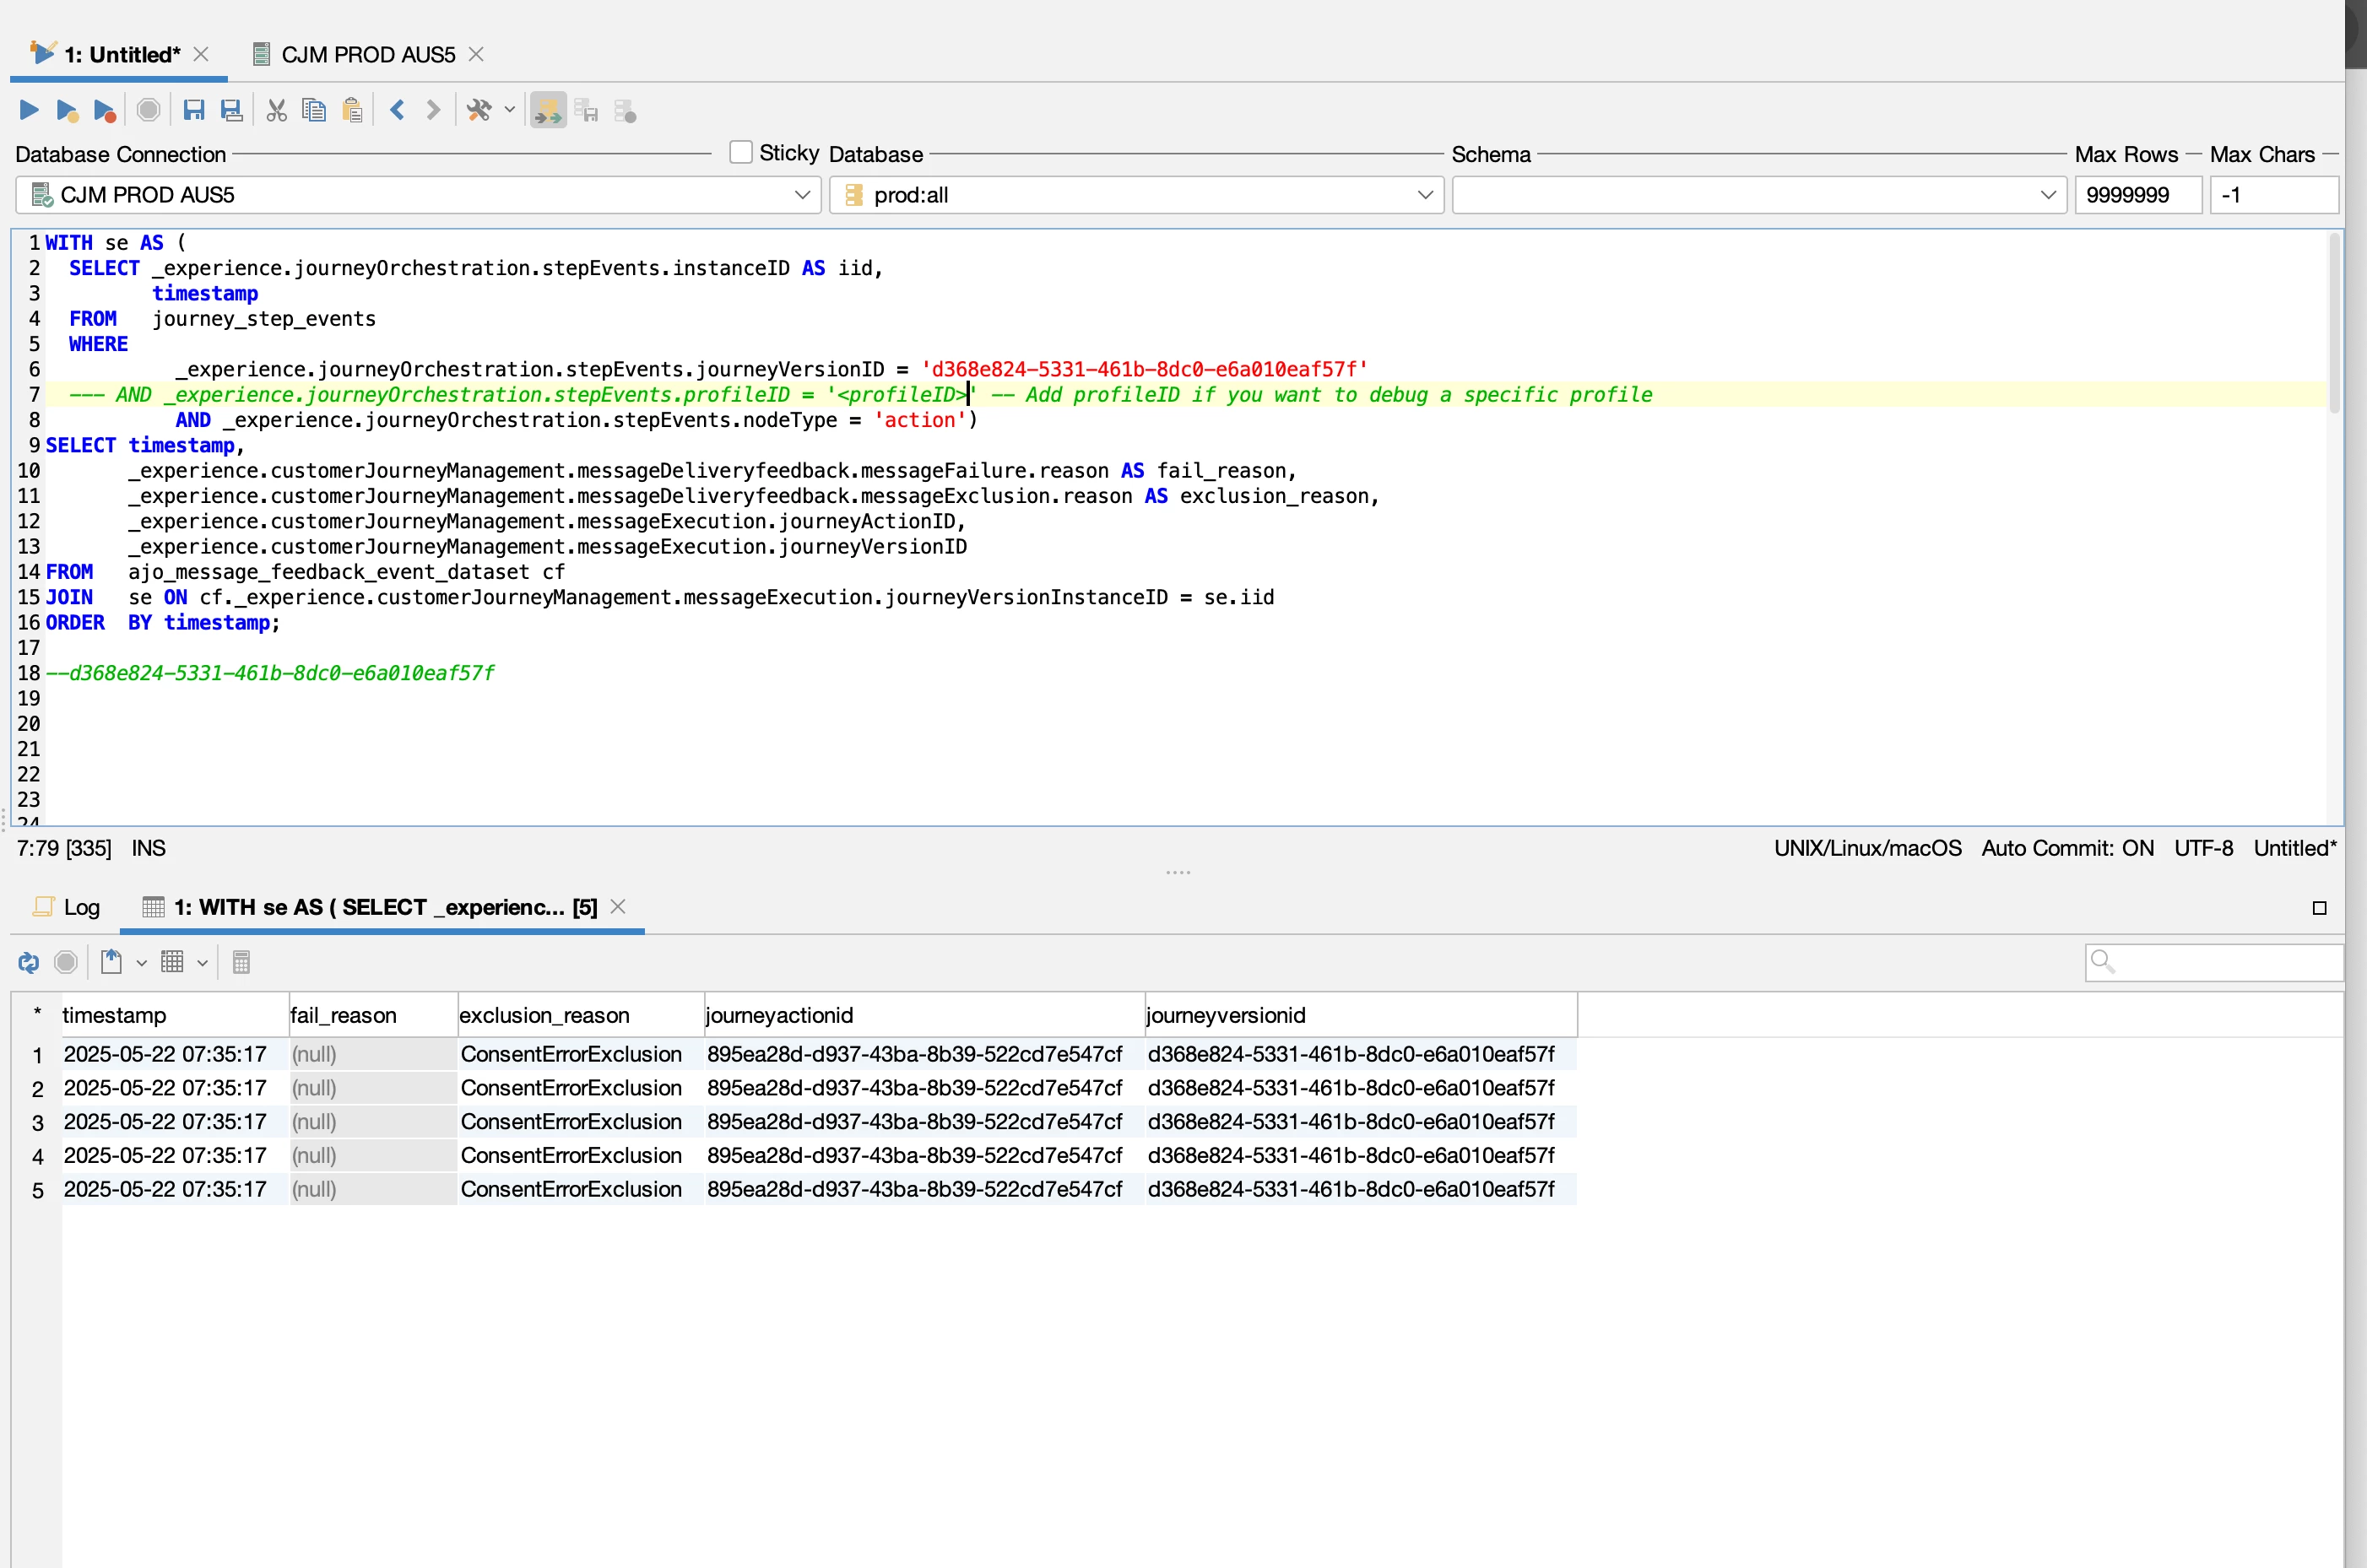Click the Copy documents icon
This screenshot has height=1568, width=2367.
pos(314,110)
